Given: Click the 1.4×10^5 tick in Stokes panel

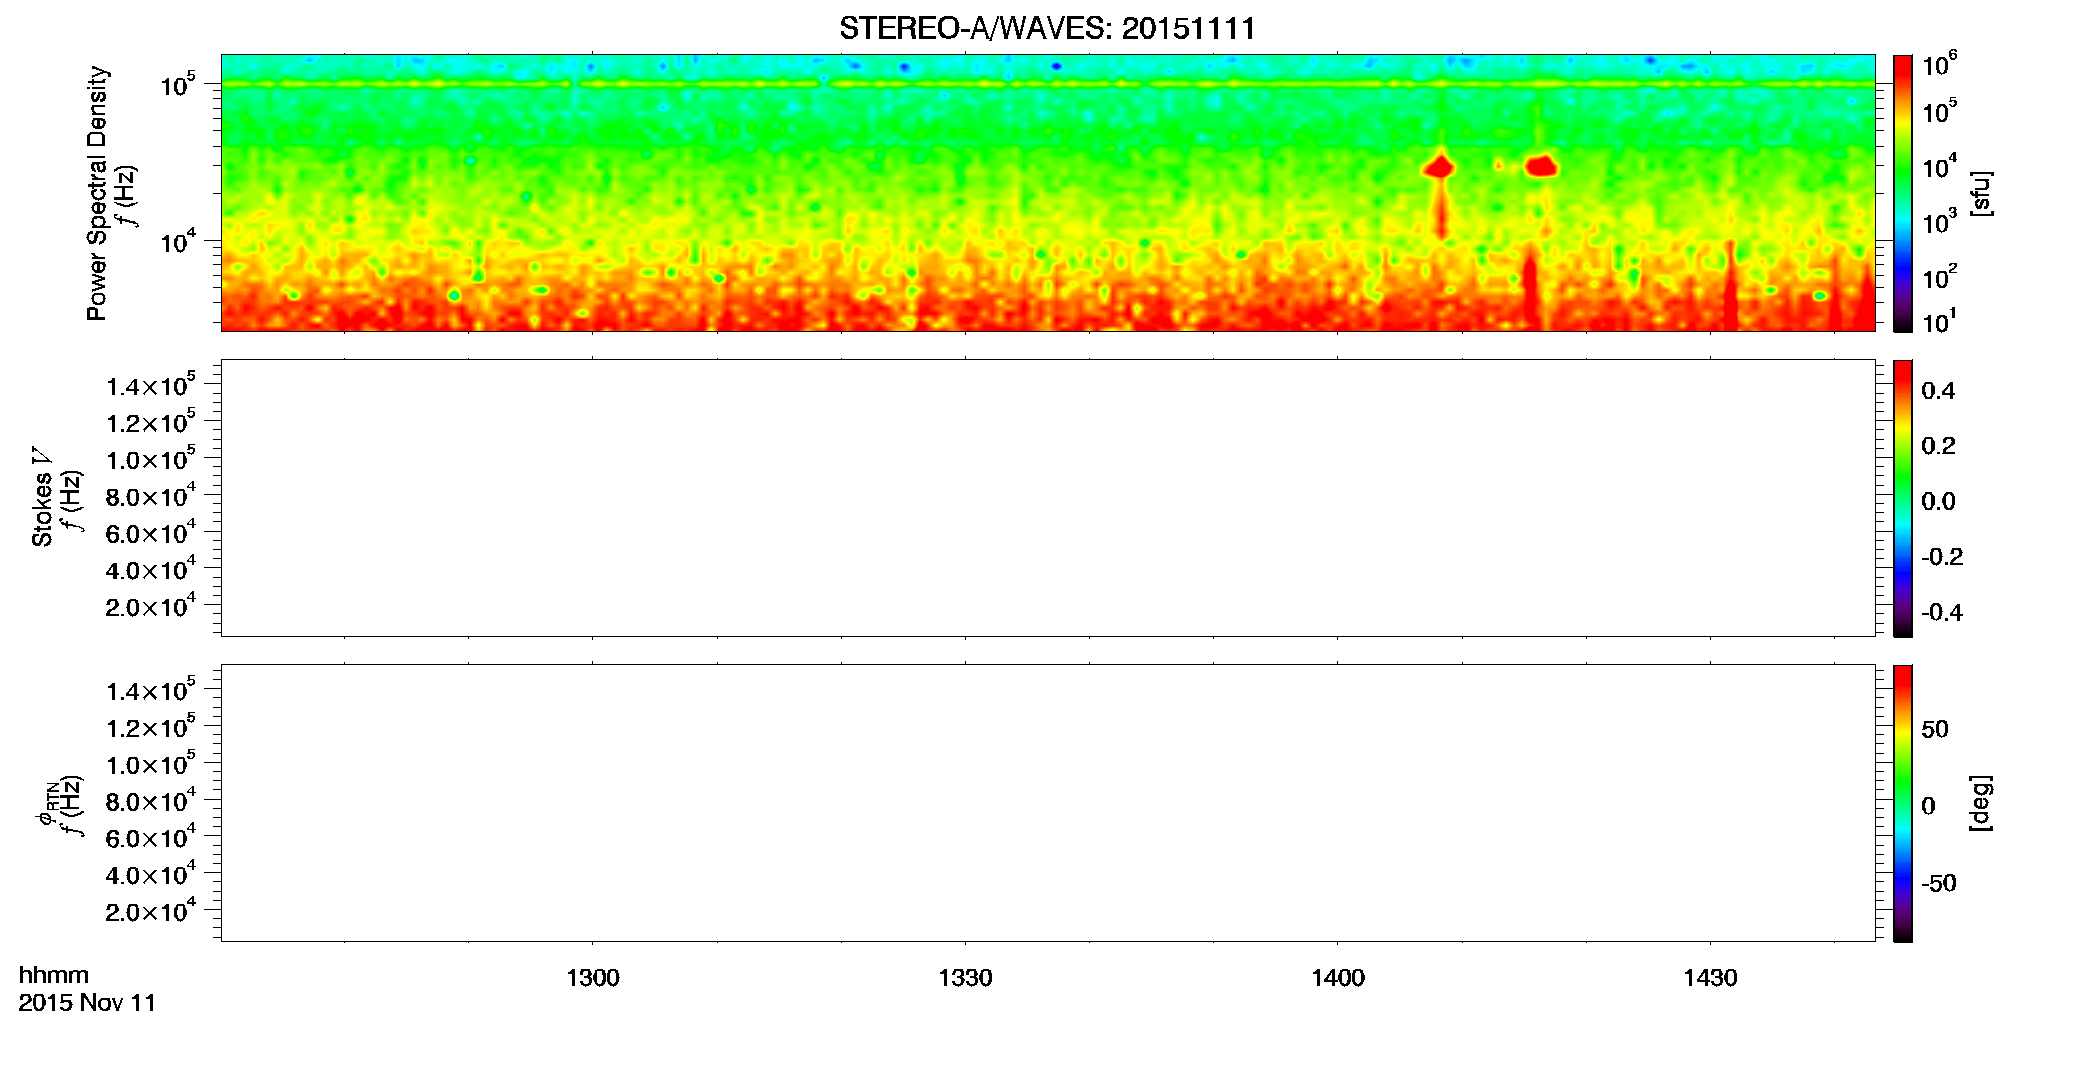Looking at the screenshot, I should click(x=151, y=386).
